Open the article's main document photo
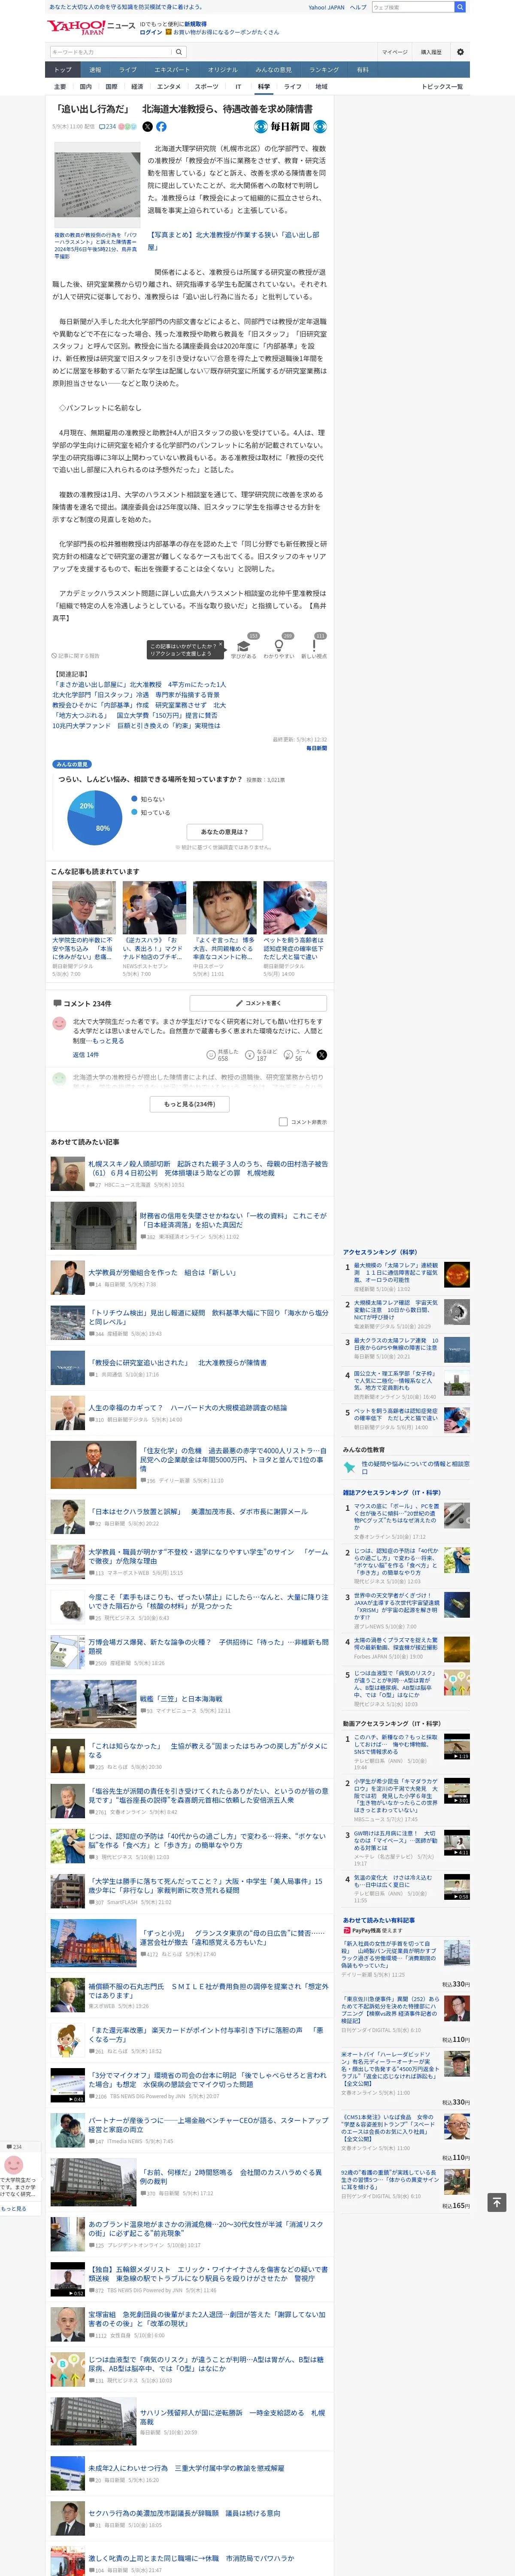The image size is (515, 2576). tap(97, 185)
